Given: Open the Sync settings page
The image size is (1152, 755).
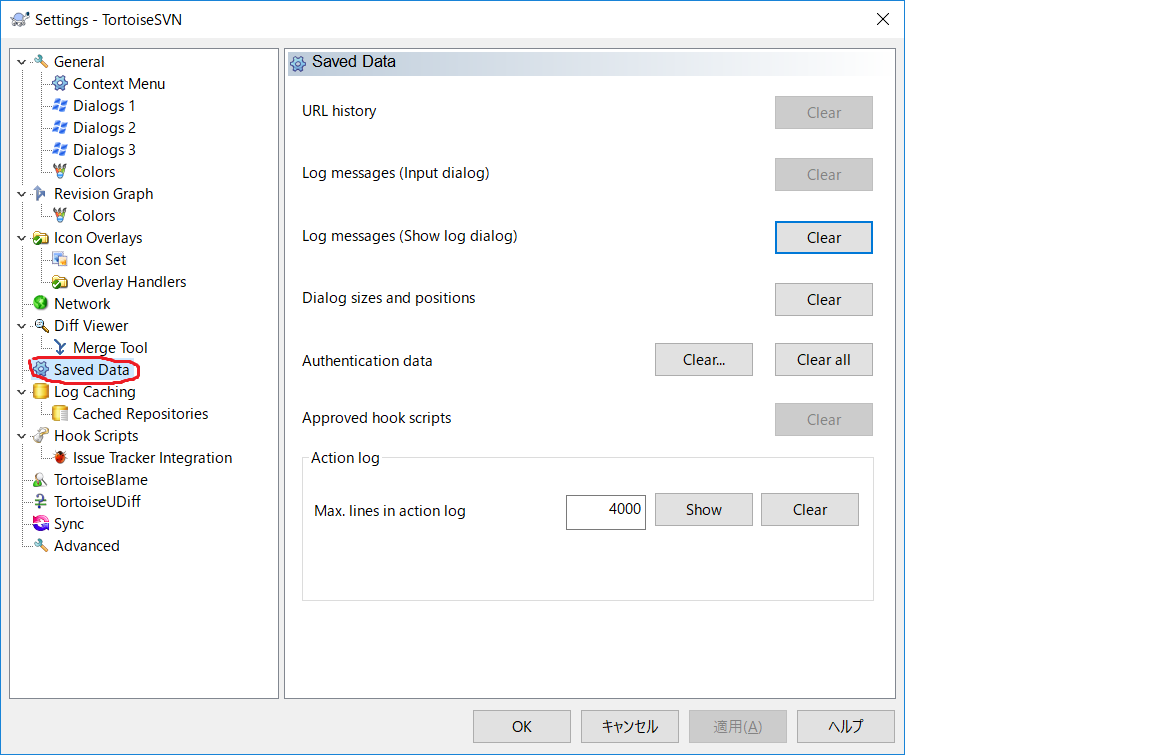Looking at the screenshot, I should (69, 524).
